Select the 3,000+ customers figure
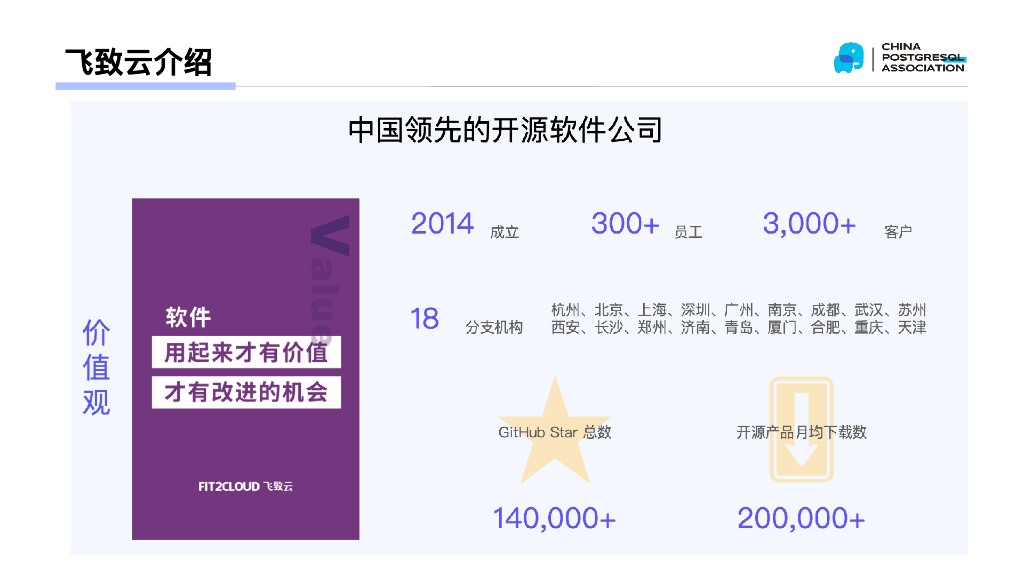The image size is (1024, 576). [x=809, y=224]
